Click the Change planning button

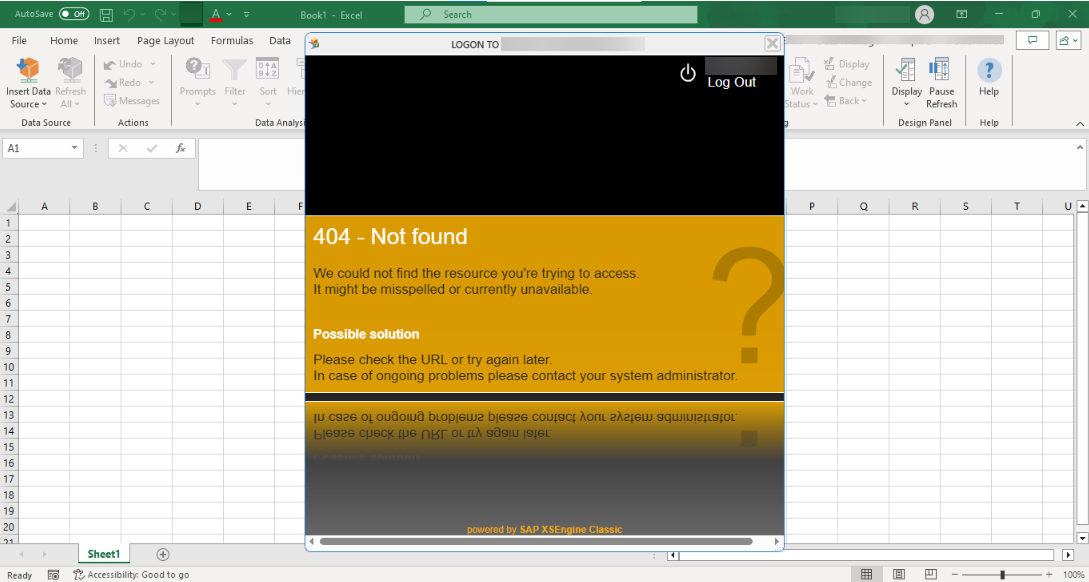848,82
